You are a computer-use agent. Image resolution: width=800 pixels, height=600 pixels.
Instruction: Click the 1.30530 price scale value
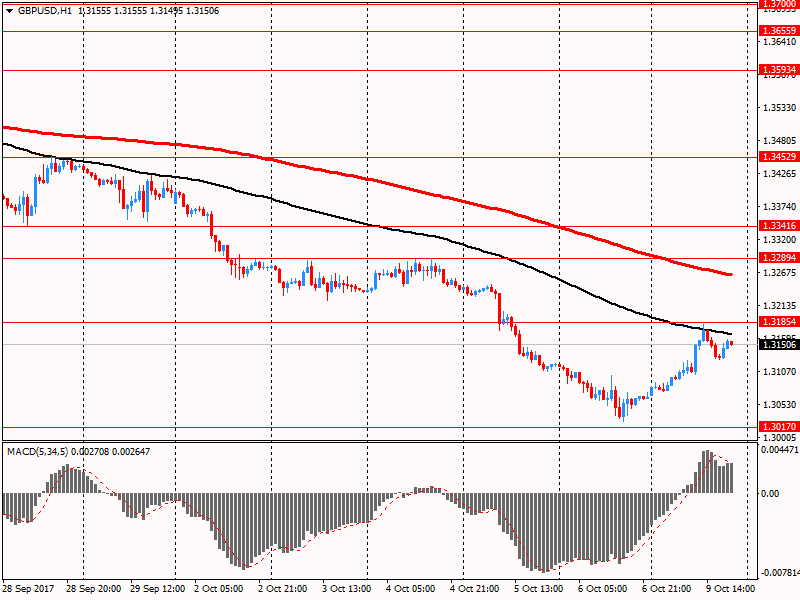tap(780, 405)
